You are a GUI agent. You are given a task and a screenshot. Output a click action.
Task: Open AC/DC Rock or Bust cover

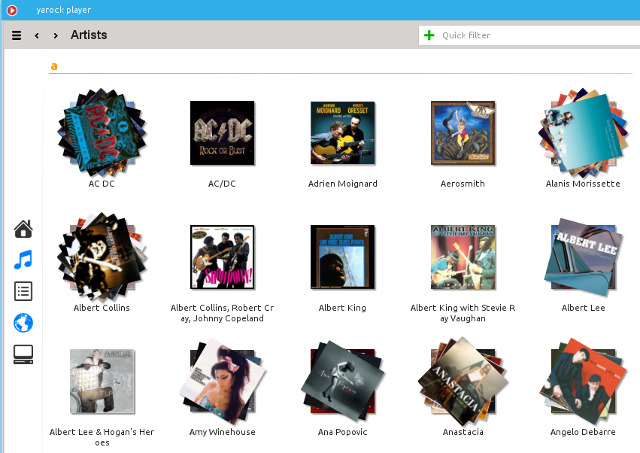pyautogui.click(x=222, y=133)
